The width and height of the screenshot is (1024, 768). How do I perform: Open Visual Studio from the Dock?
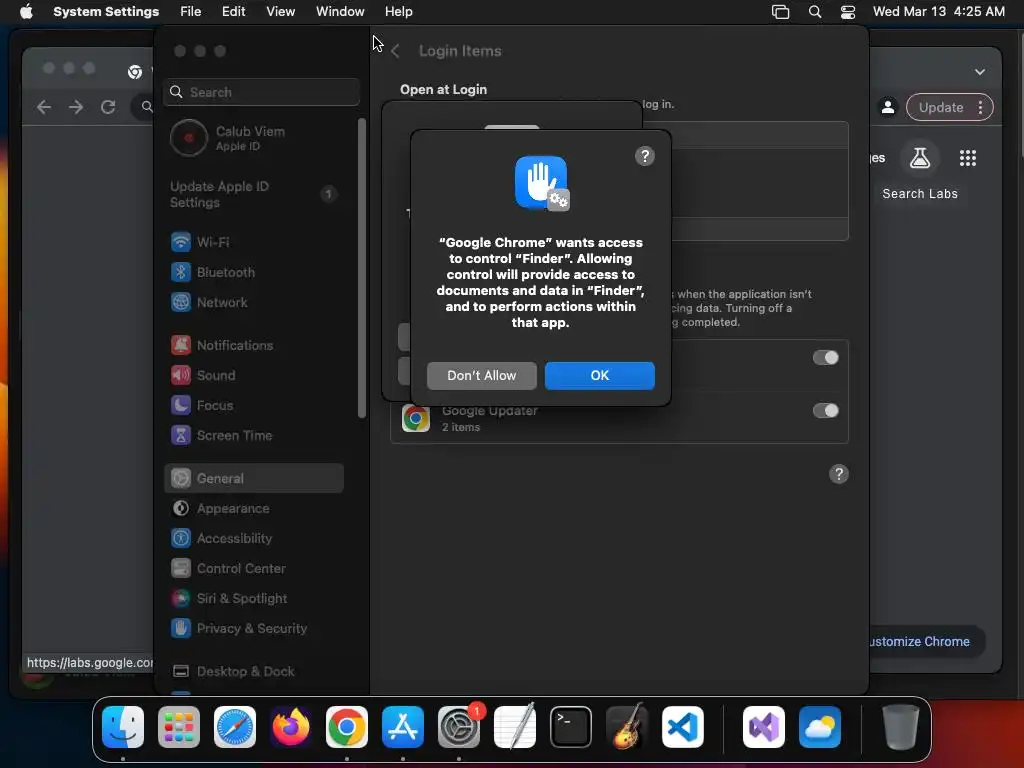[x=763, y=727]
